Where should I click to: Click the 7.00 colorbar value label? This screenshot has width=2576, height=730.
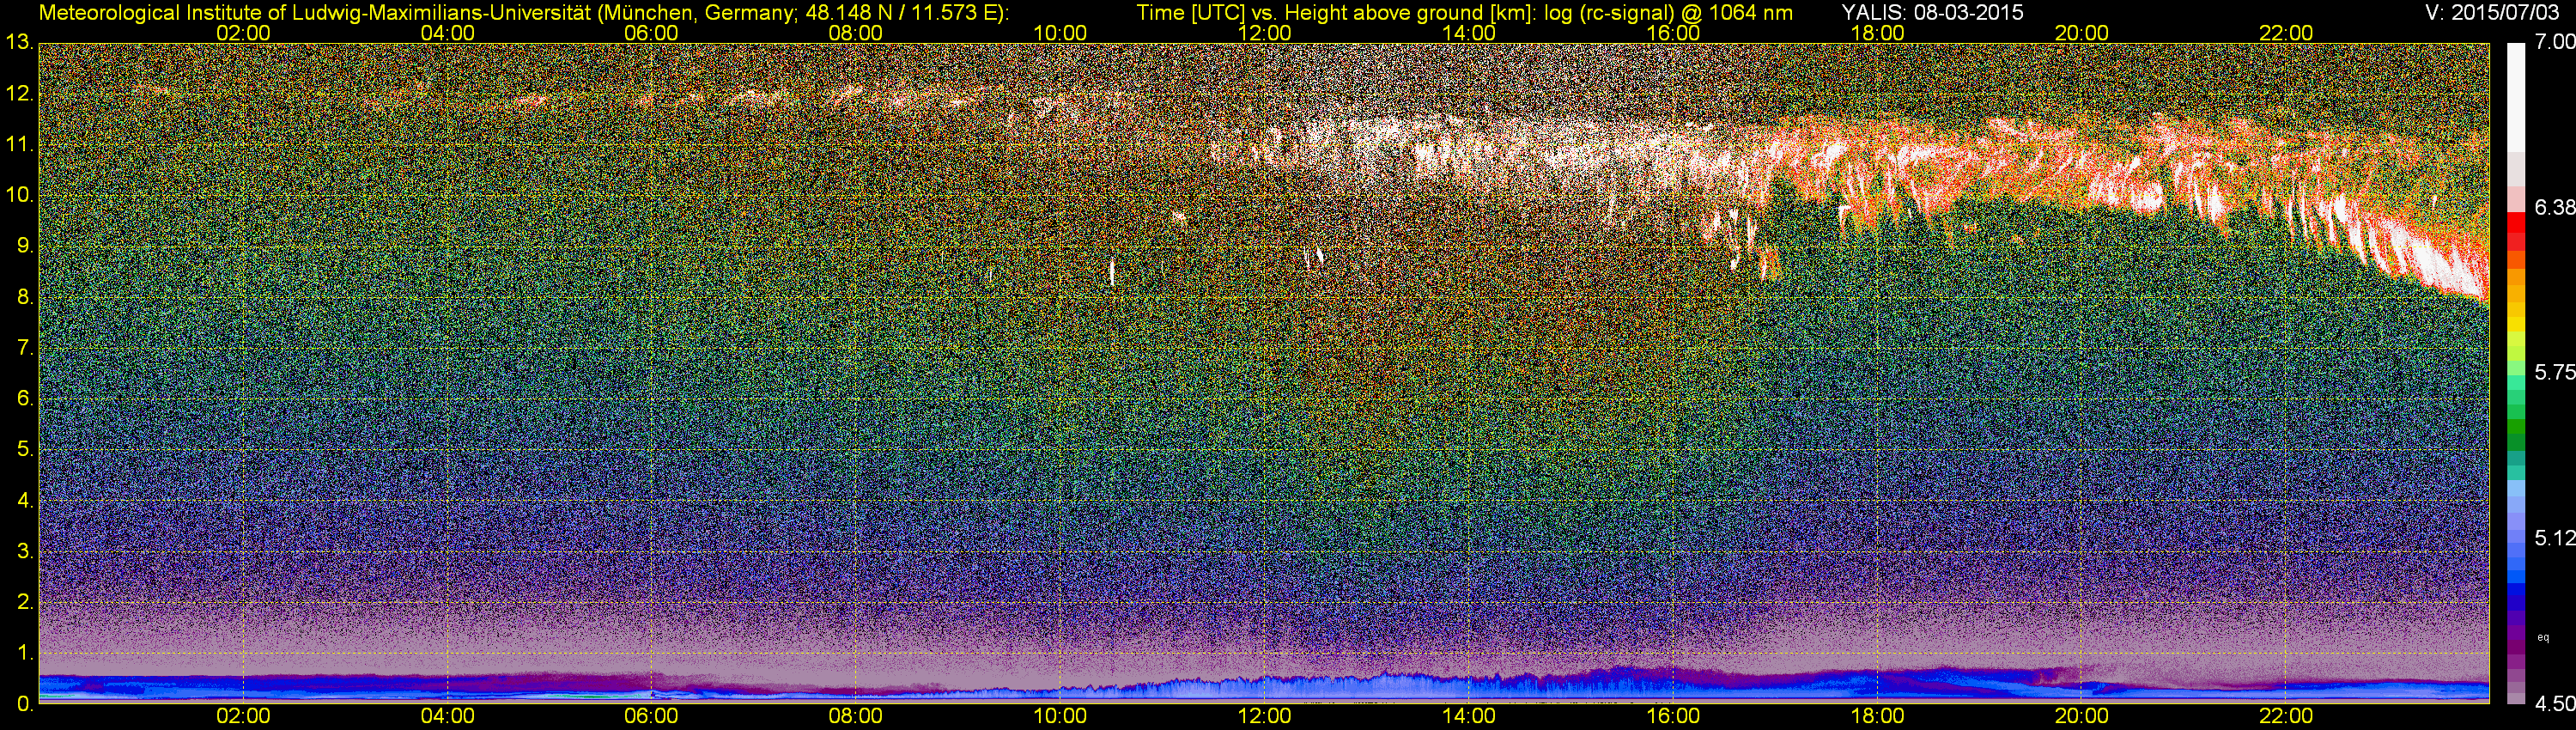point(2554,42)
